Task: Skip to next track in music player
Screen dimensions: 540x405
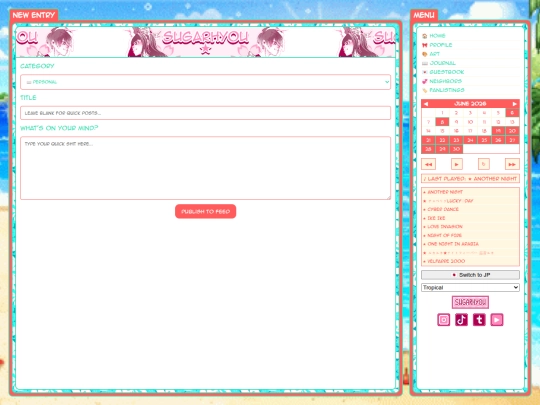Action: [x=512, y=164]
